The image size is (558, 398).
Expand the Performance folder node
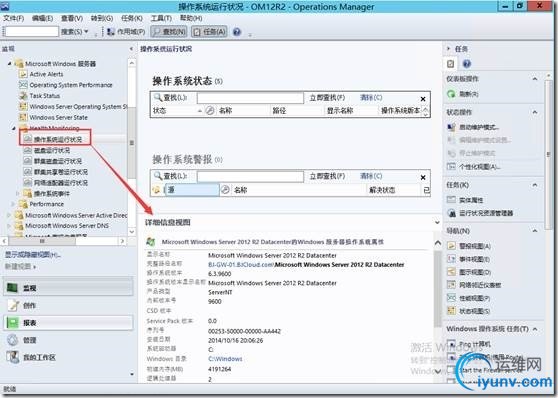pyautogui.click(x=13, y=204)
